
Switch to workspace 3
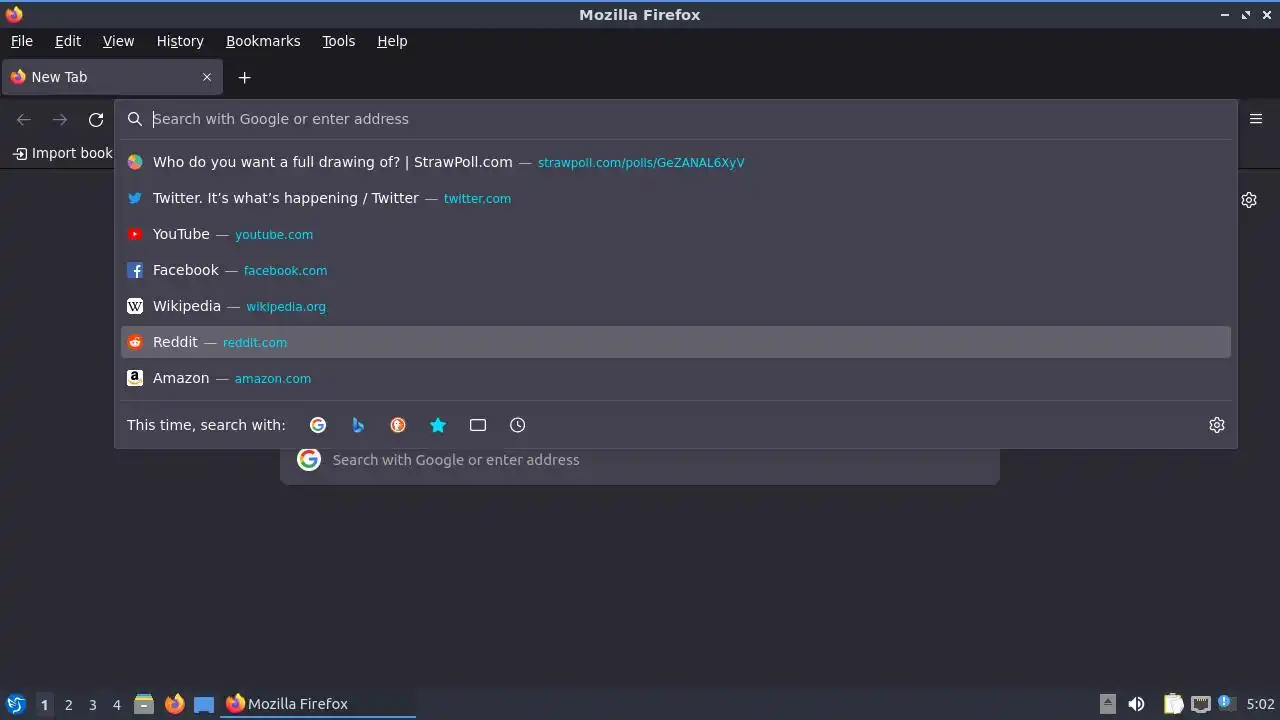[92, 704]
